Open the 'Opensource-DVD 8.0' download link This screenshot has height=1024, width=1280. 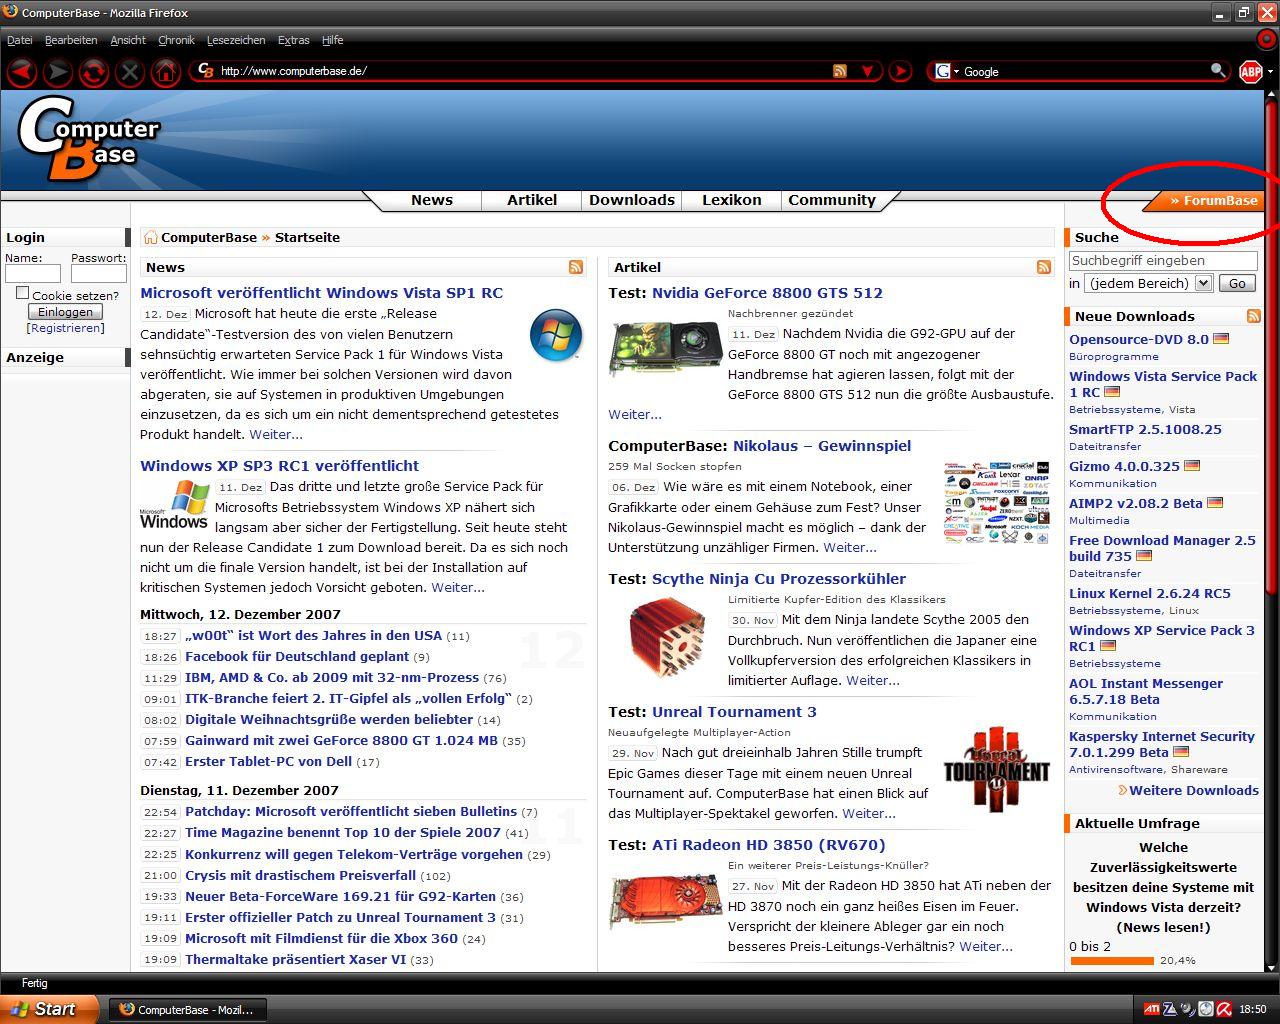tap(1139, 339)
